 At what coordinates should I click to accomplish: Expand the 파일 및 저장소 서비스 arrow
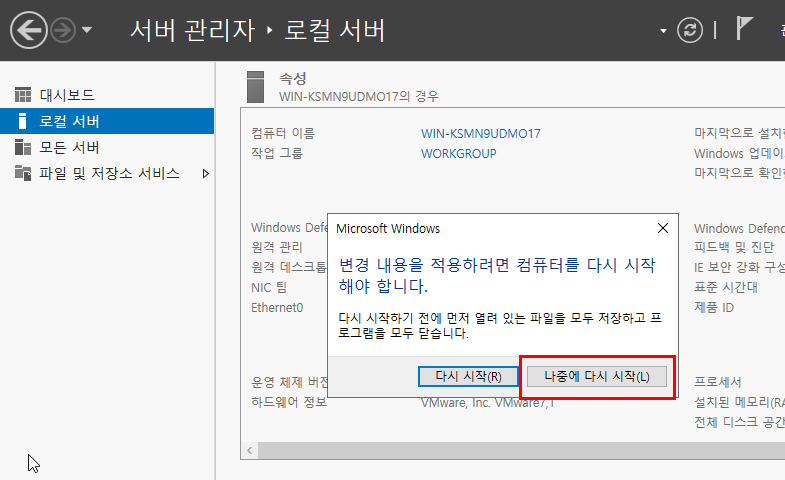[205, 174]
